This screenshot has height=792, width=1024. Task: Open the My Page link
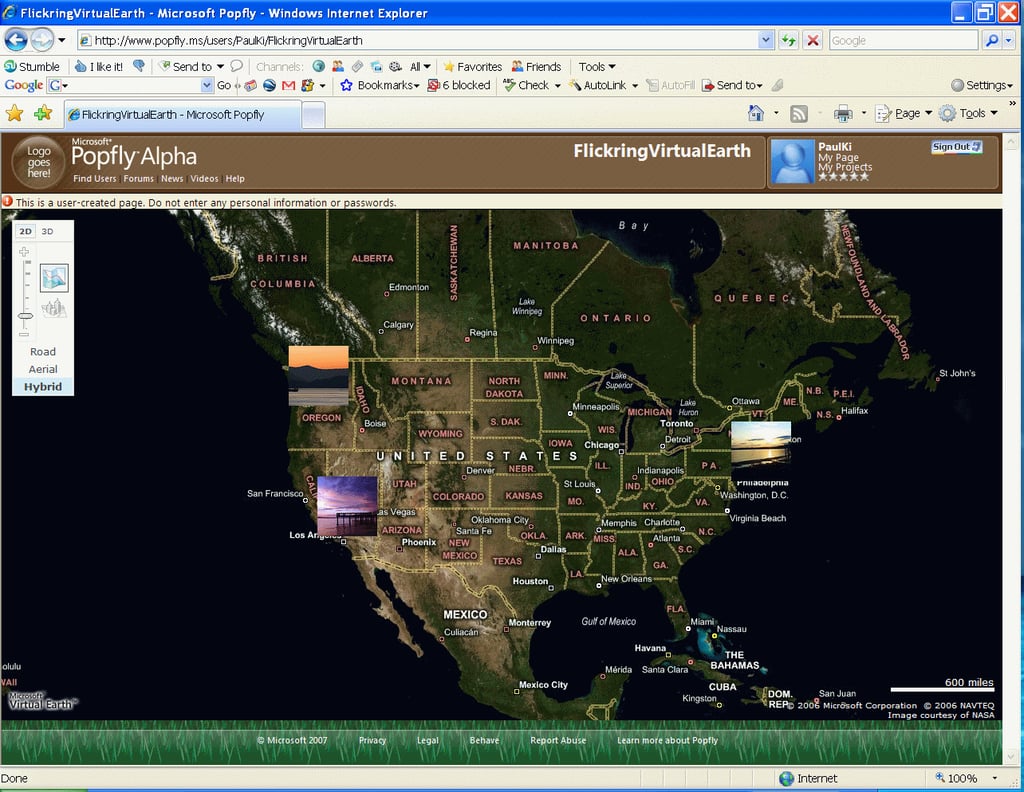coord(839,157)
